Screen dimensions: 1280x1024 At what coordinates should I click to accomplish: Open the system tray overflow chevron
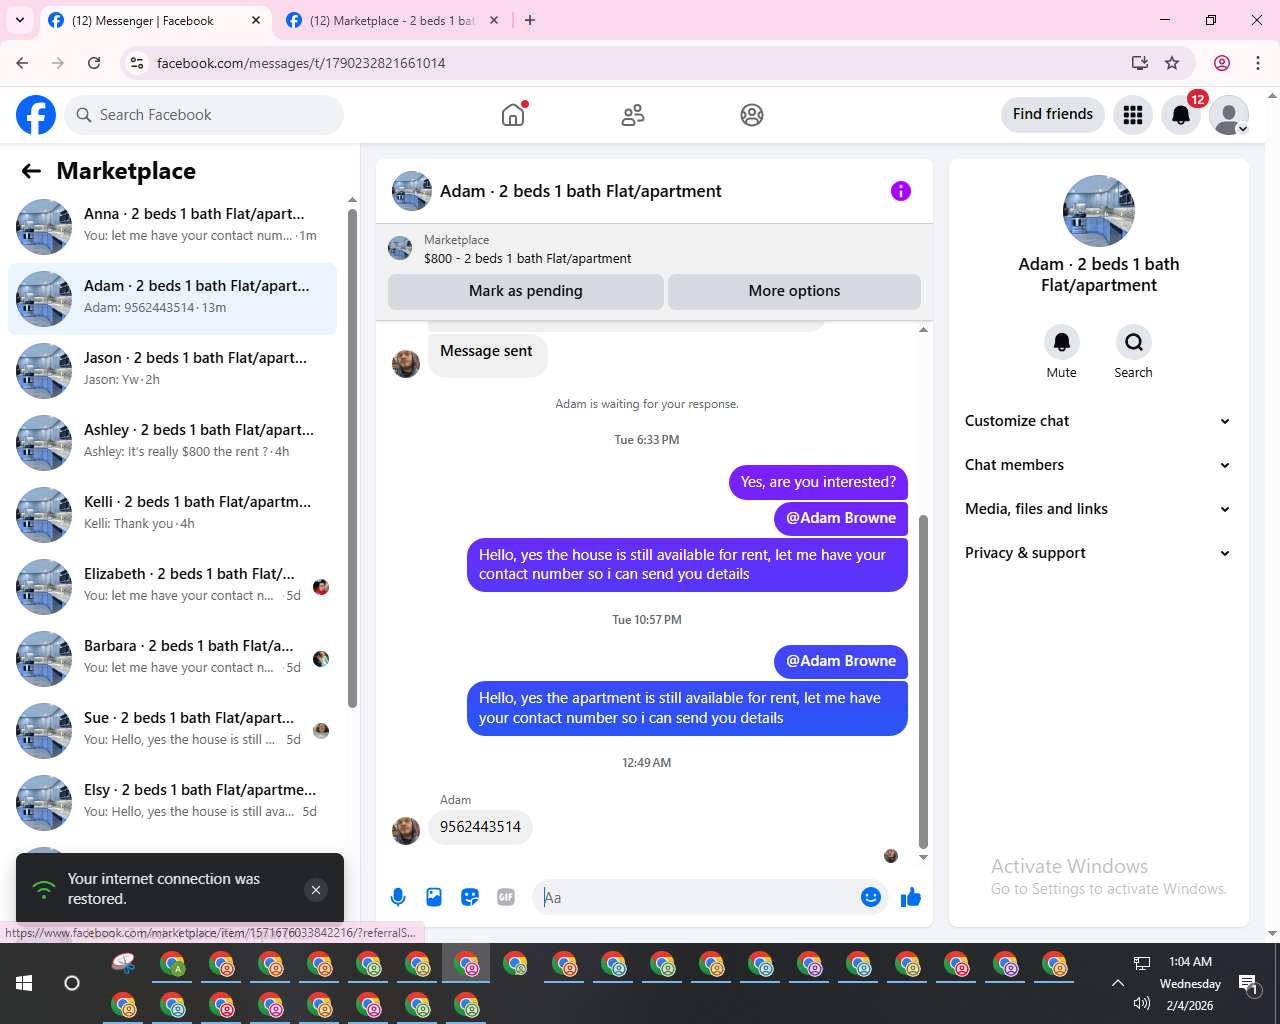1117,983
